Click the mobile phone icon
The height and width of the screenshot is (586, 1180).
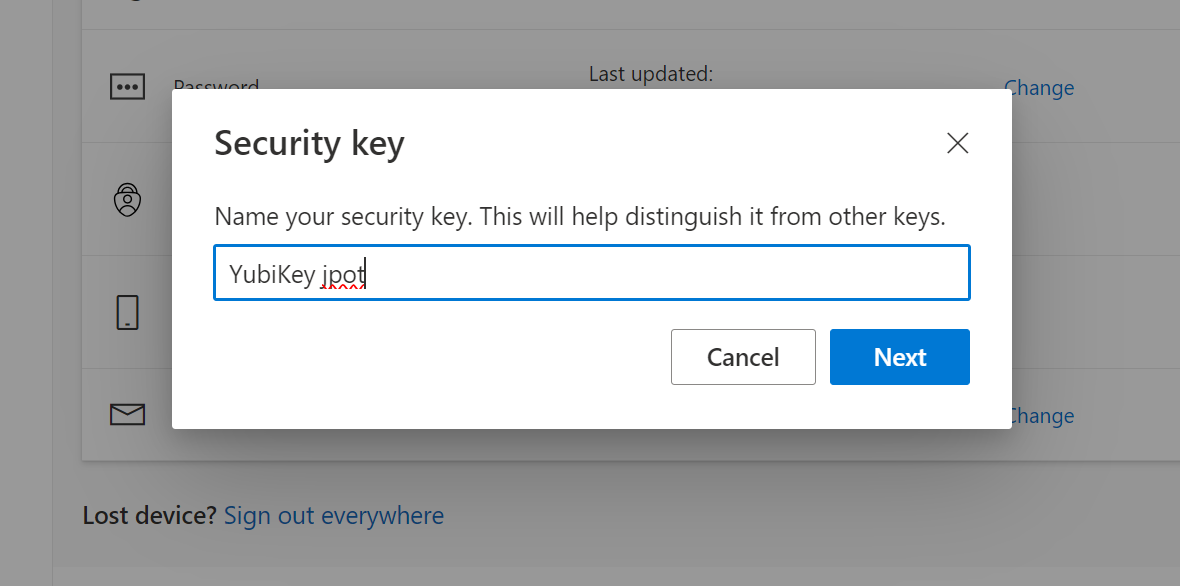coord(127,311)
